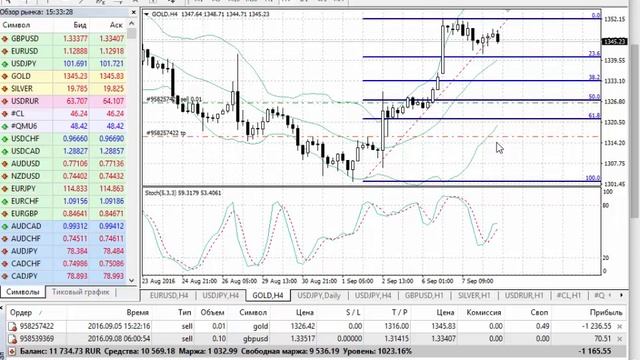Click the #958257422 sell 0.01 line label
This screenshot has height=360, width=640.
tap(174, 99)
